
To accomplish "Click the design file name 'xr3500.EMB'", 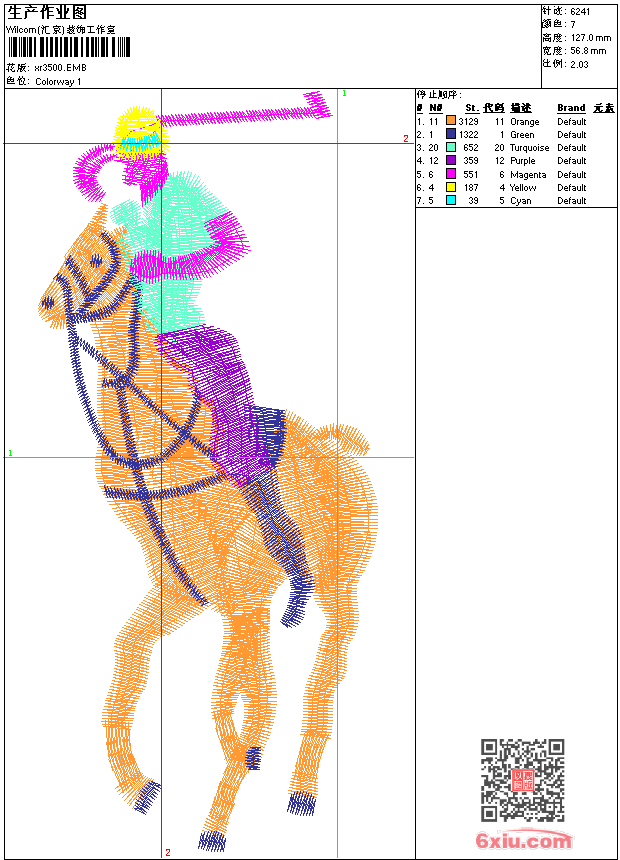I will [x=60, y=68].
